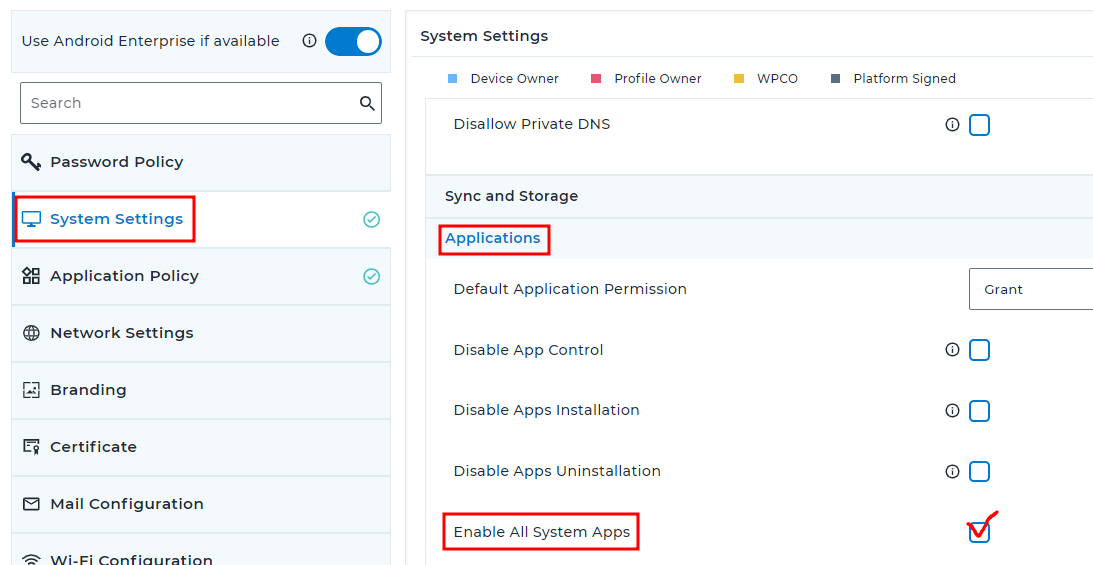Open the Branding section

click(201, 391)
